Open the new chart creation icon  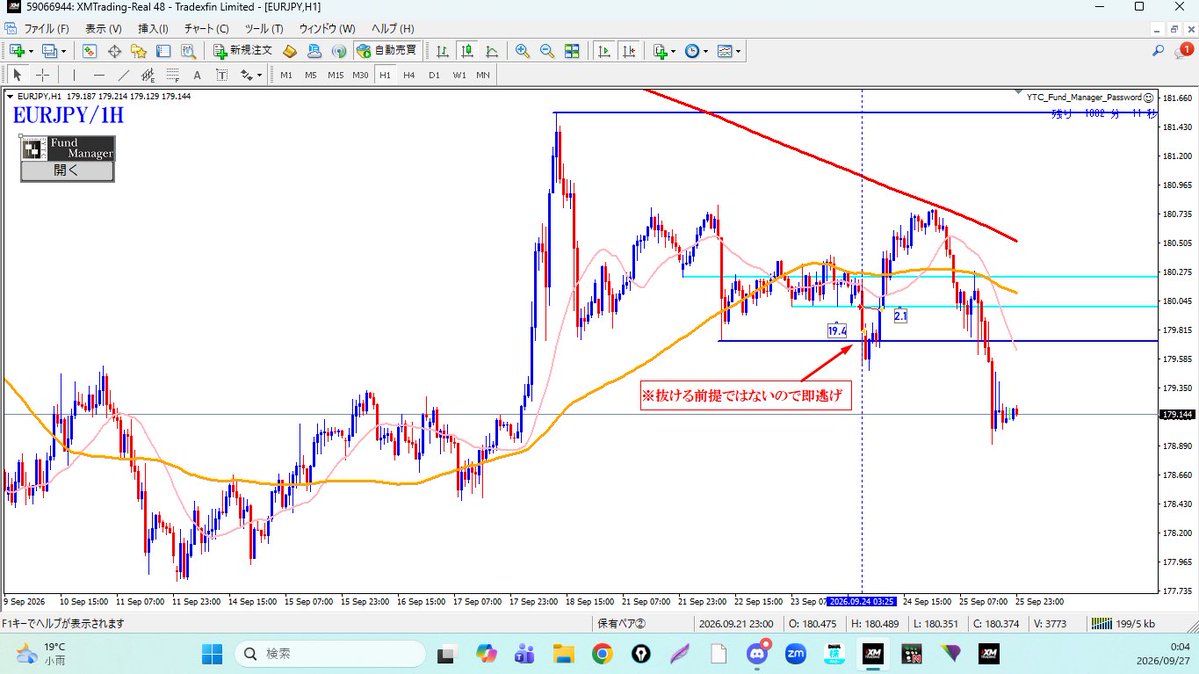tap(17, 51)
